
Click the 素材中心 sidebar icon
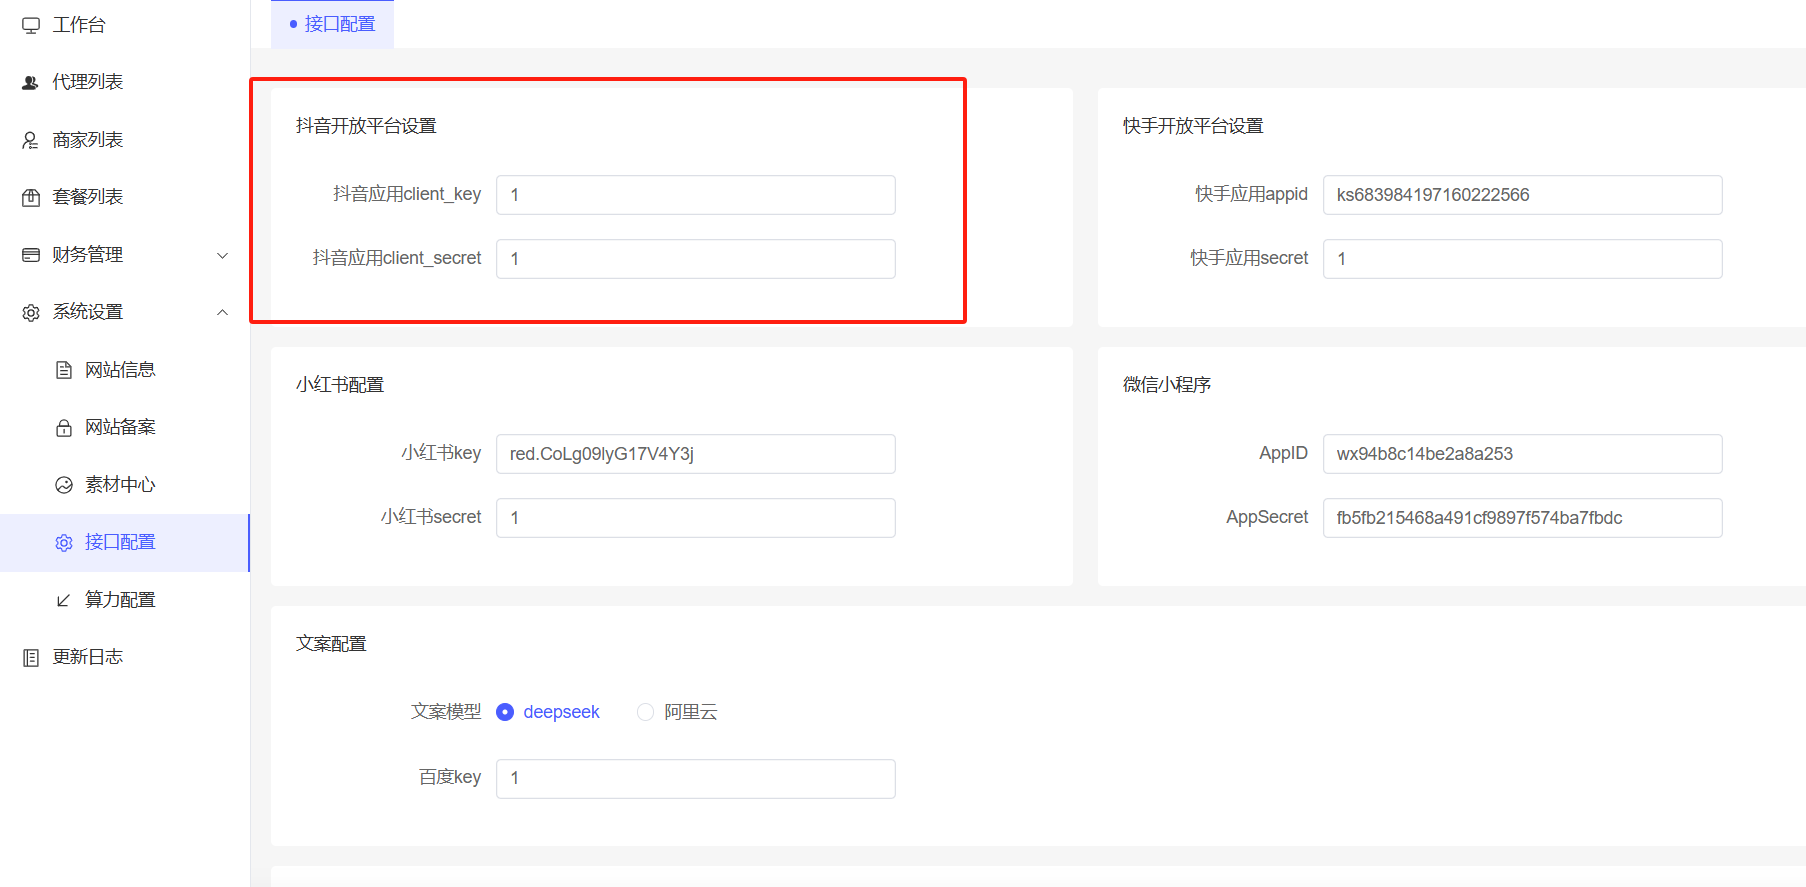pyautogui.click(x=64, y=485)
